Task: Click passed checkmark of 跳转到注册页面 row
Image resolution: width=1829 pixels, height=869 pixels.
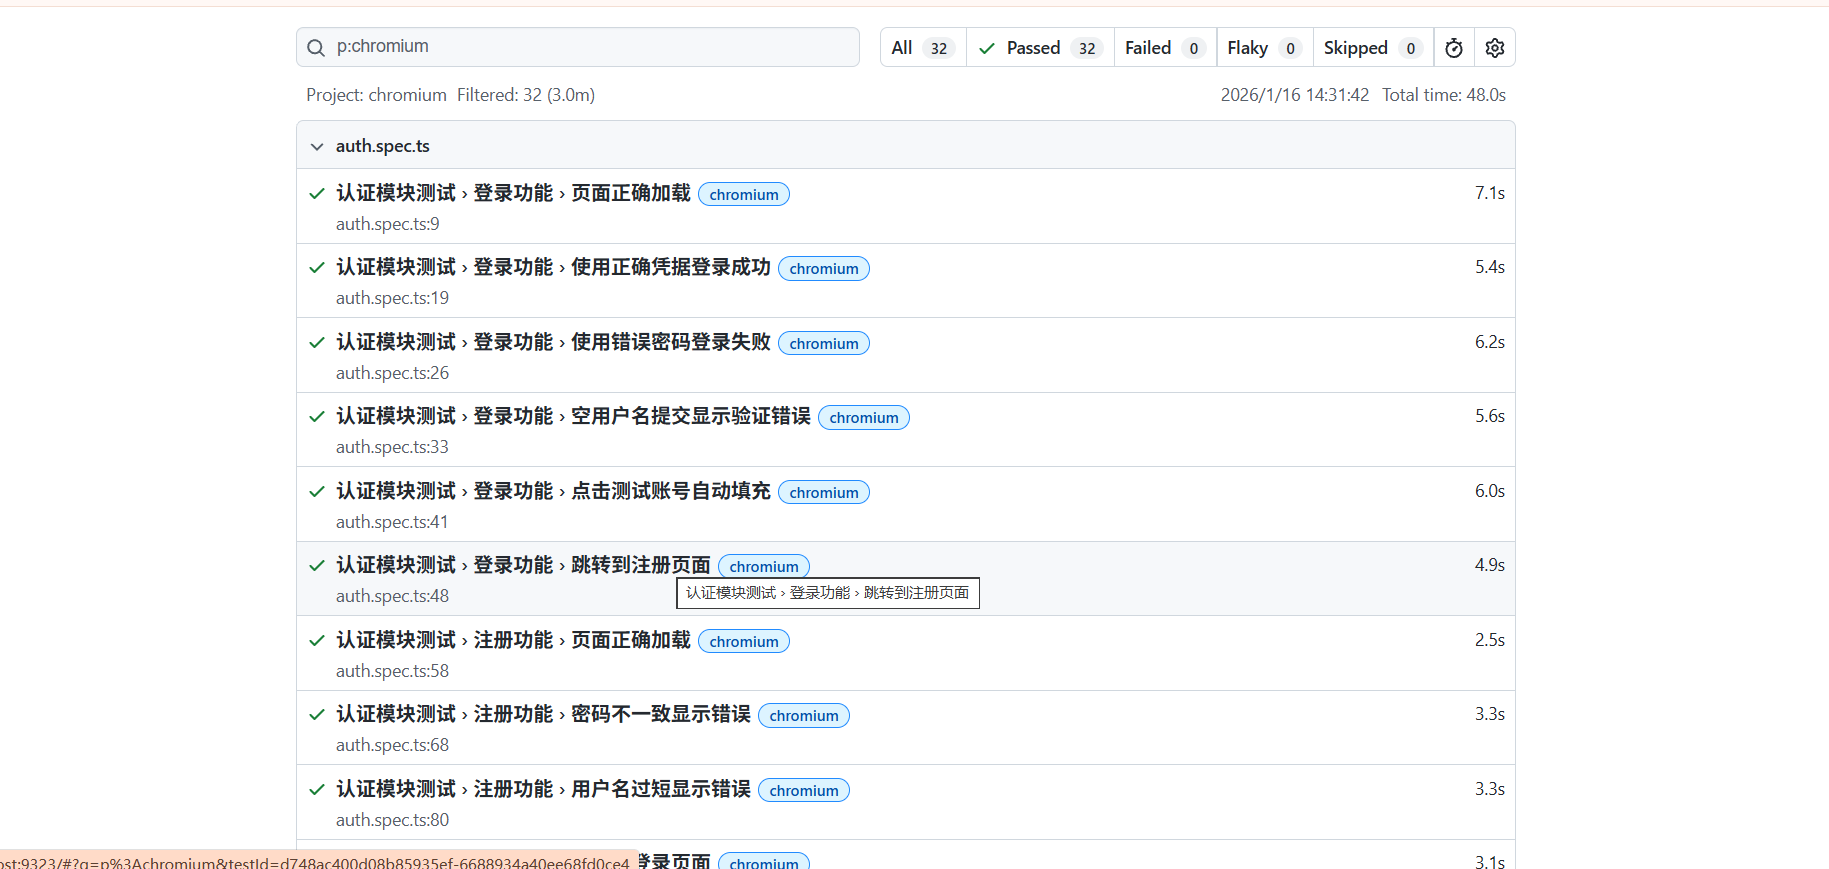Action: (x=317, y=565)
